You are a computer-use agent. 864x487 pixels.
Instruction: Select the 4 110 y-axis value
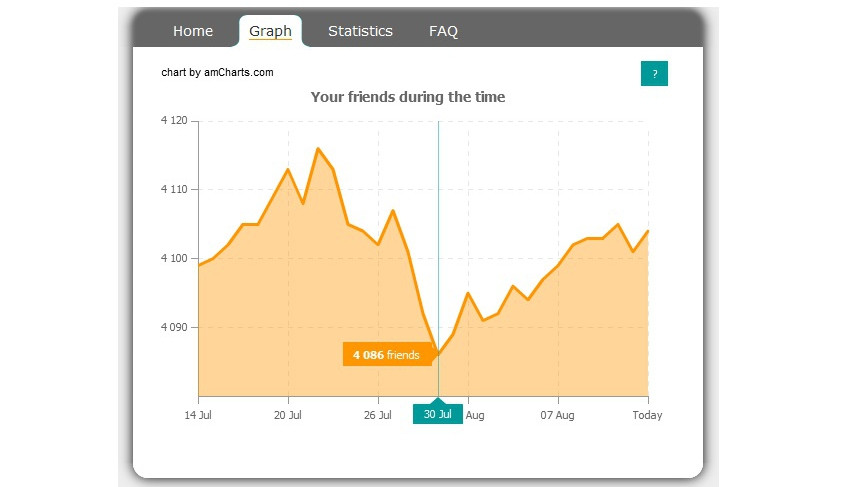pos(174,189)
